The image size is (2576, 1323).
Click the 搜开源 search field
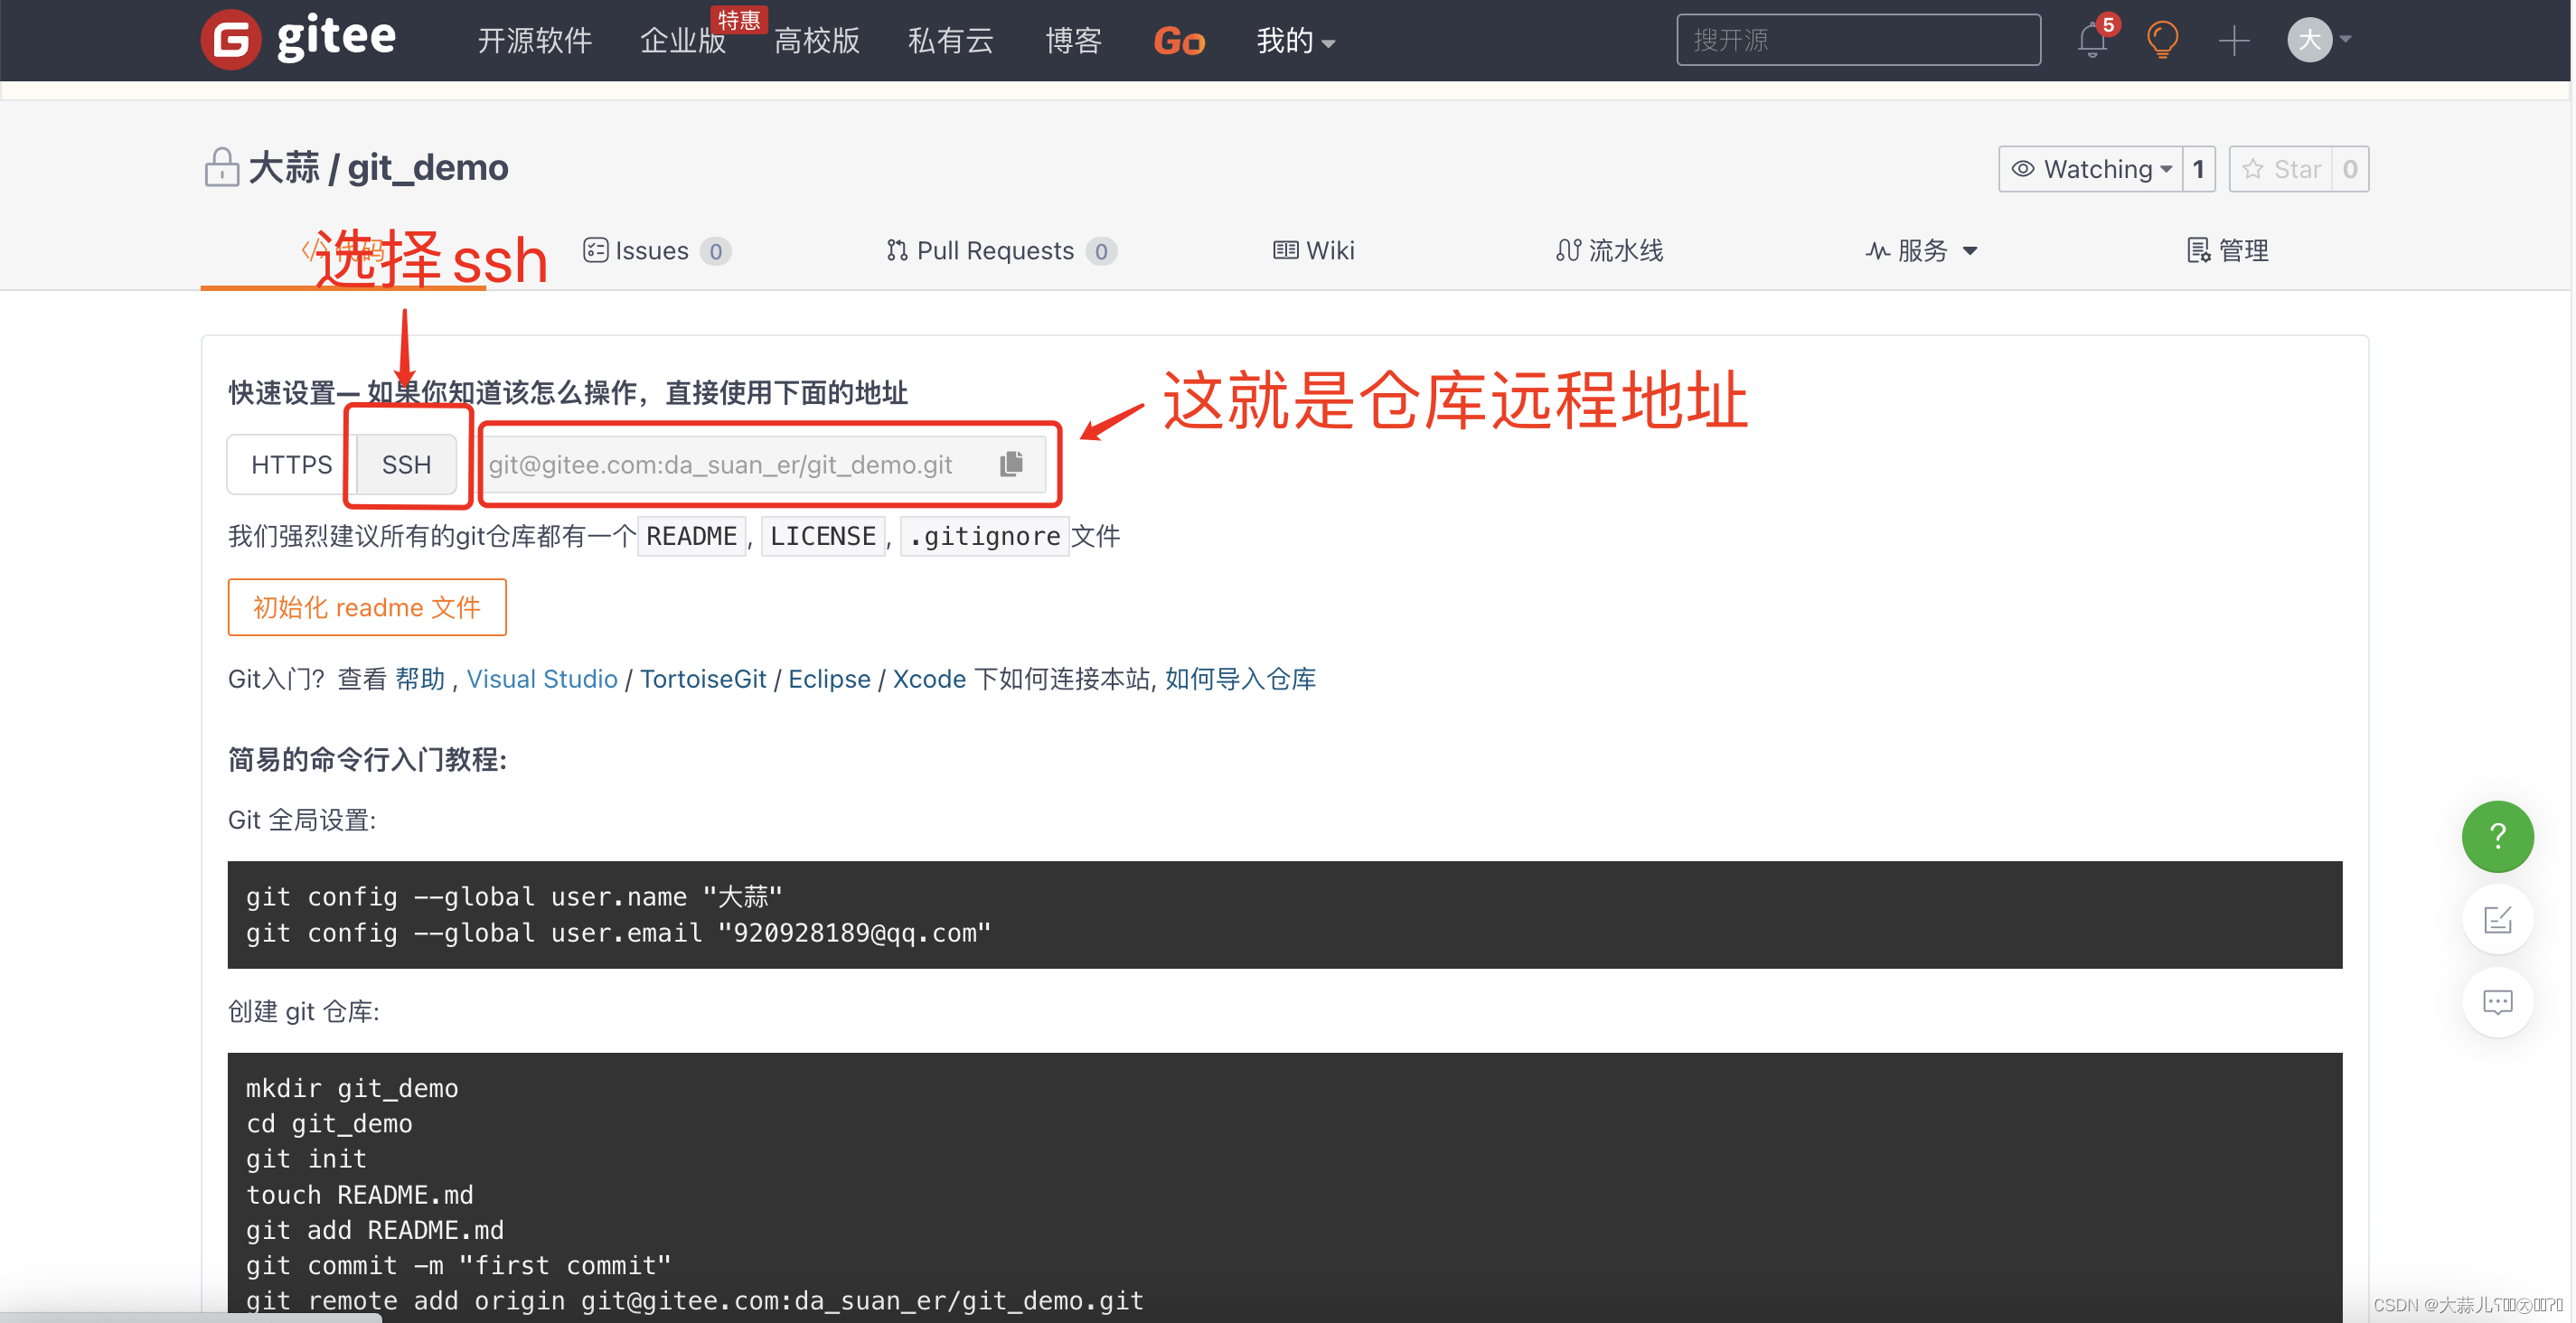1858,40
